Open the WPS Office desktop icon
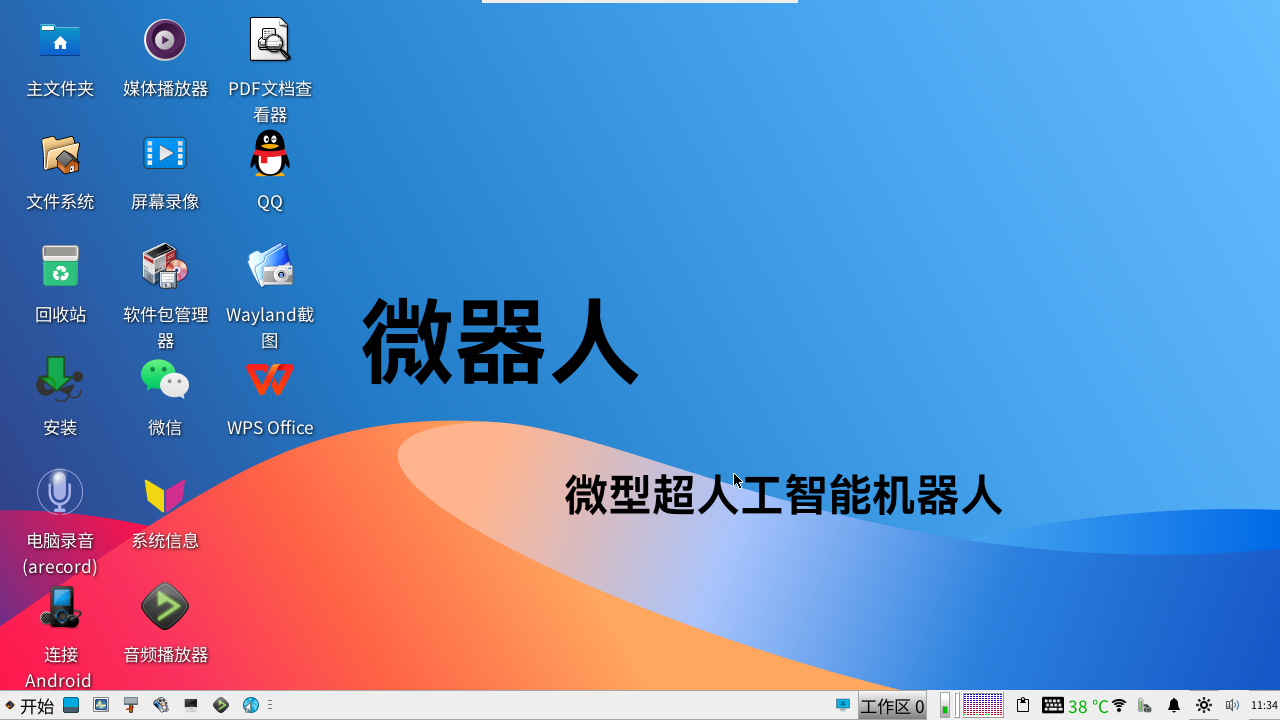The image size is (1280, 720). tap(270, 381)
